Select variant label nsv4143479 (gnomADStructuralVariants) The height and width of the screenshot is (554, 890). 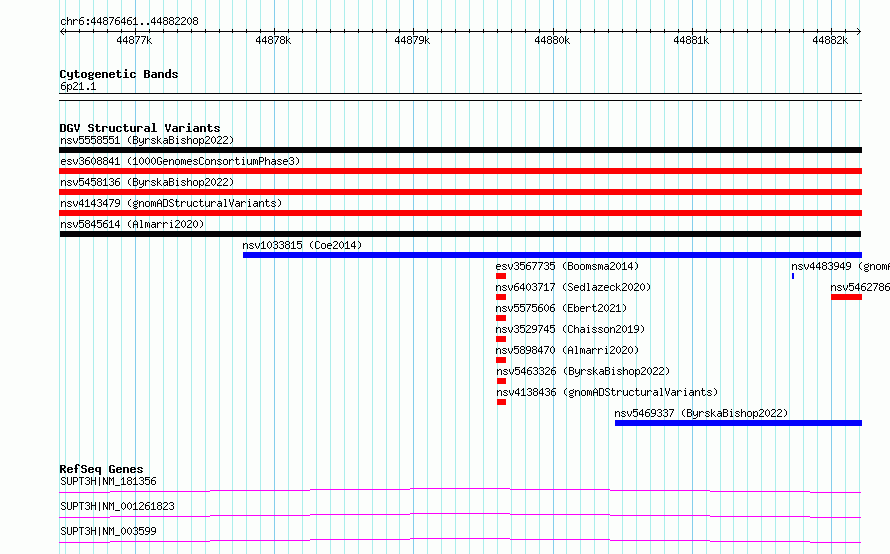pos(171,203)
